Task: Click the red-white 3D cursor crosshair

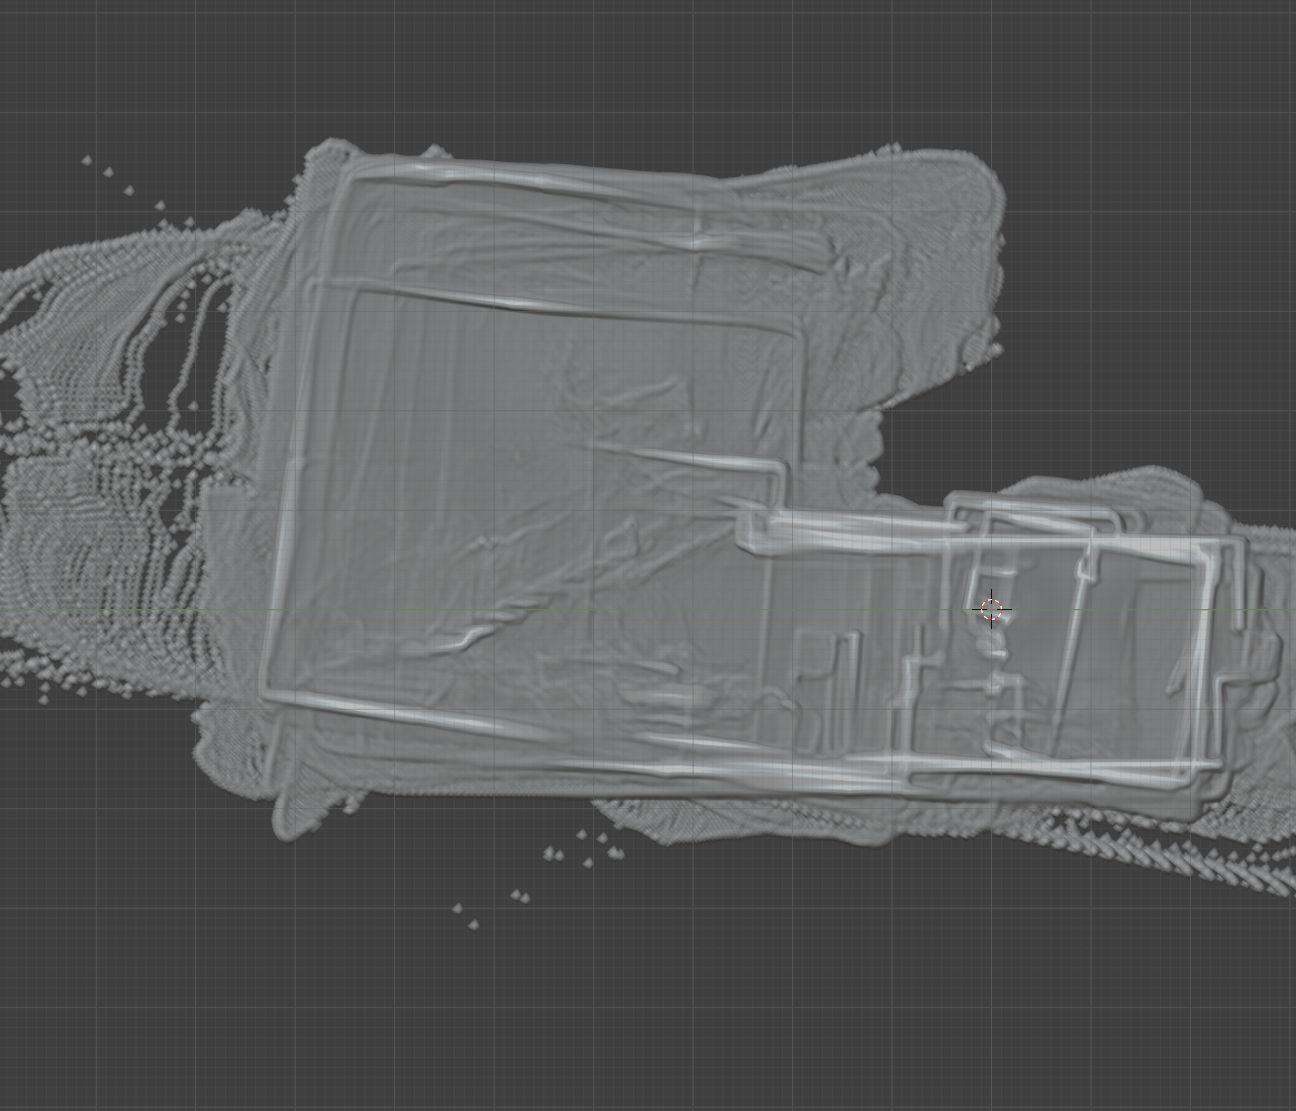Action: pyautogui.click(x=991, y=609)
